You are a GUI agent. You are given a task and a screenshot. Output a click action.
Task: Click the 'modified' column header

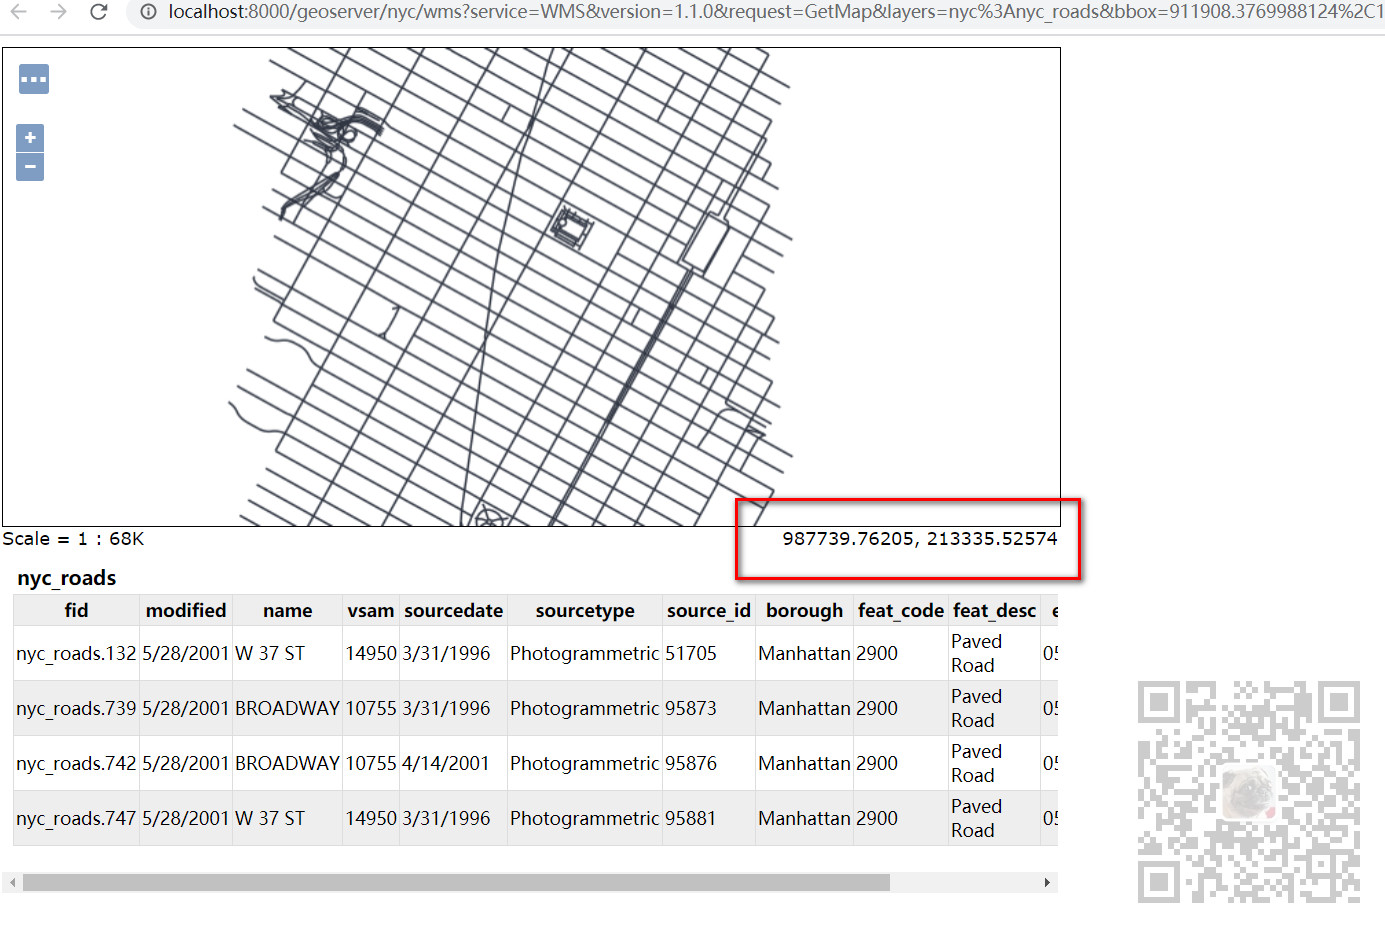pyautogui.click(x=186, y=611)
